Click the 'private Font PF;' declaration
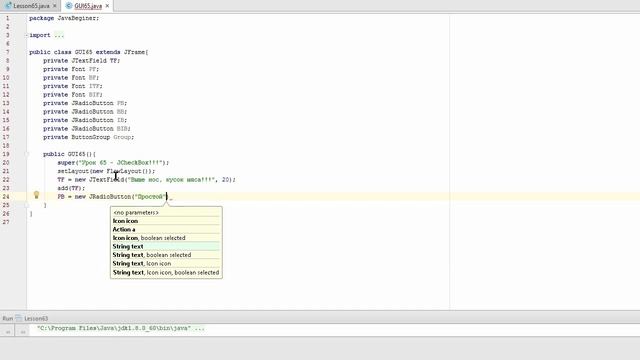This screenshot has height=360, width=640. click(x=71, y=69)
